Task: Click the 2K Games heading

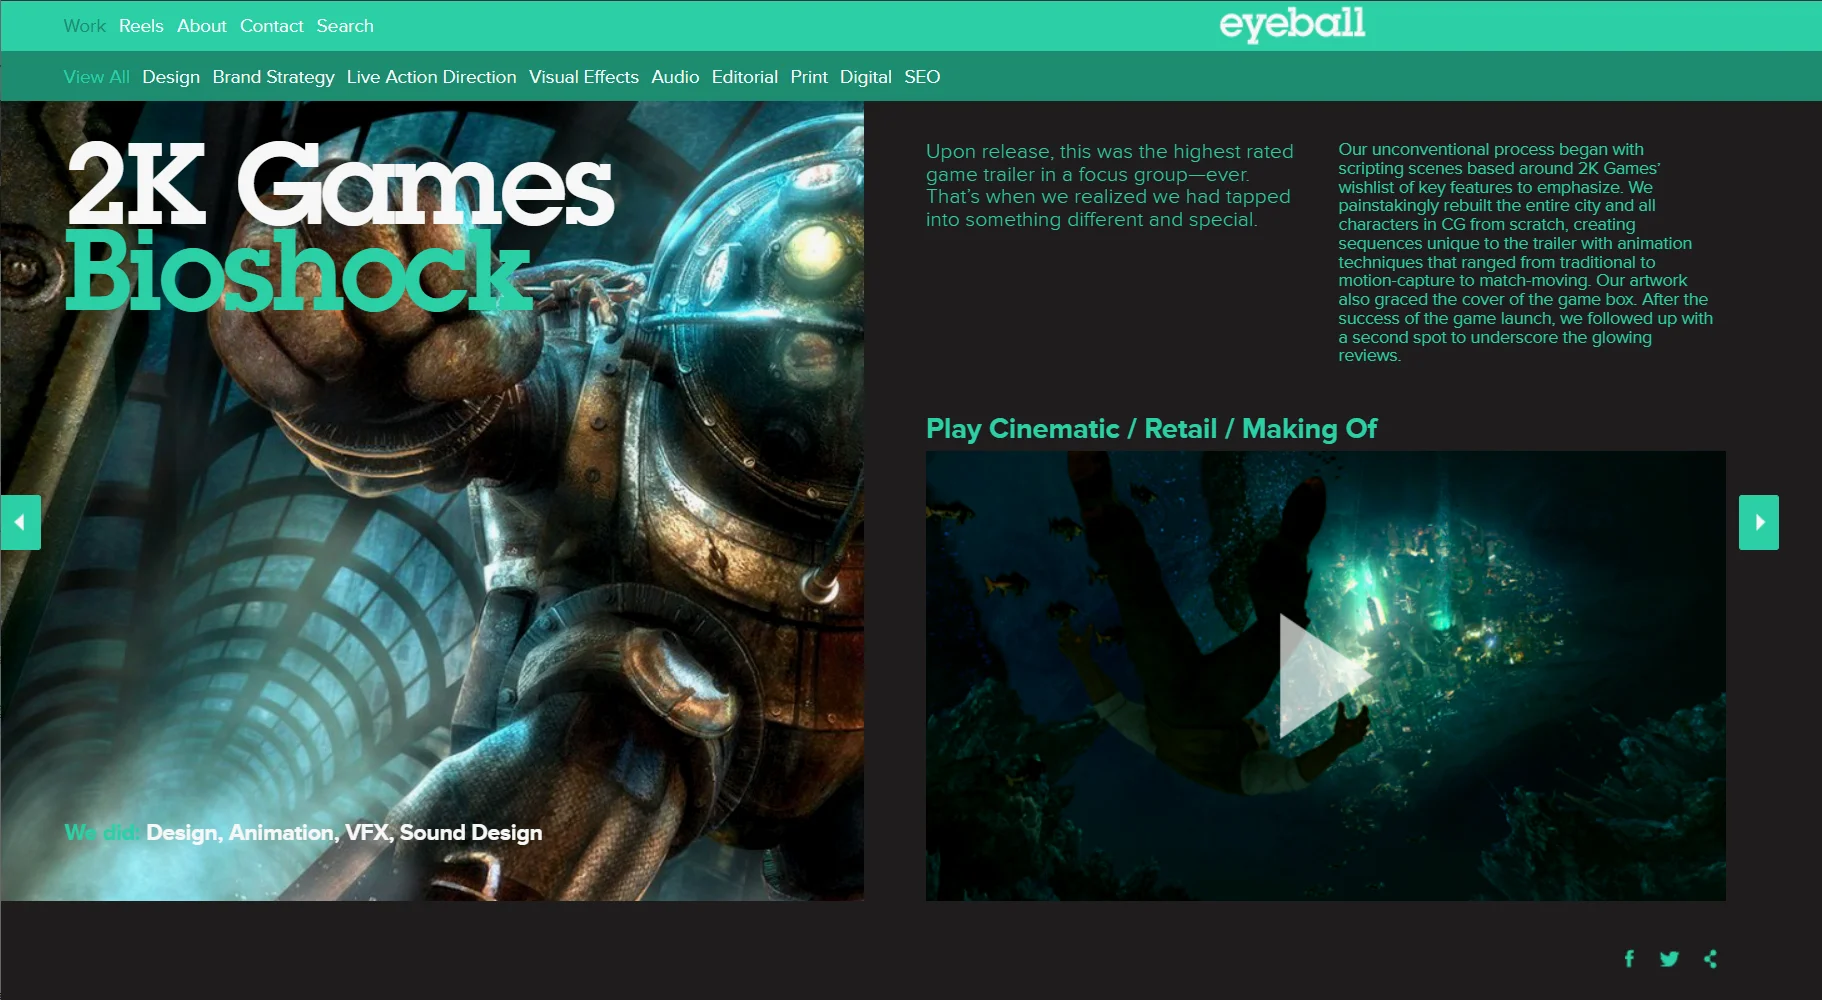Action: click(340, 183)
